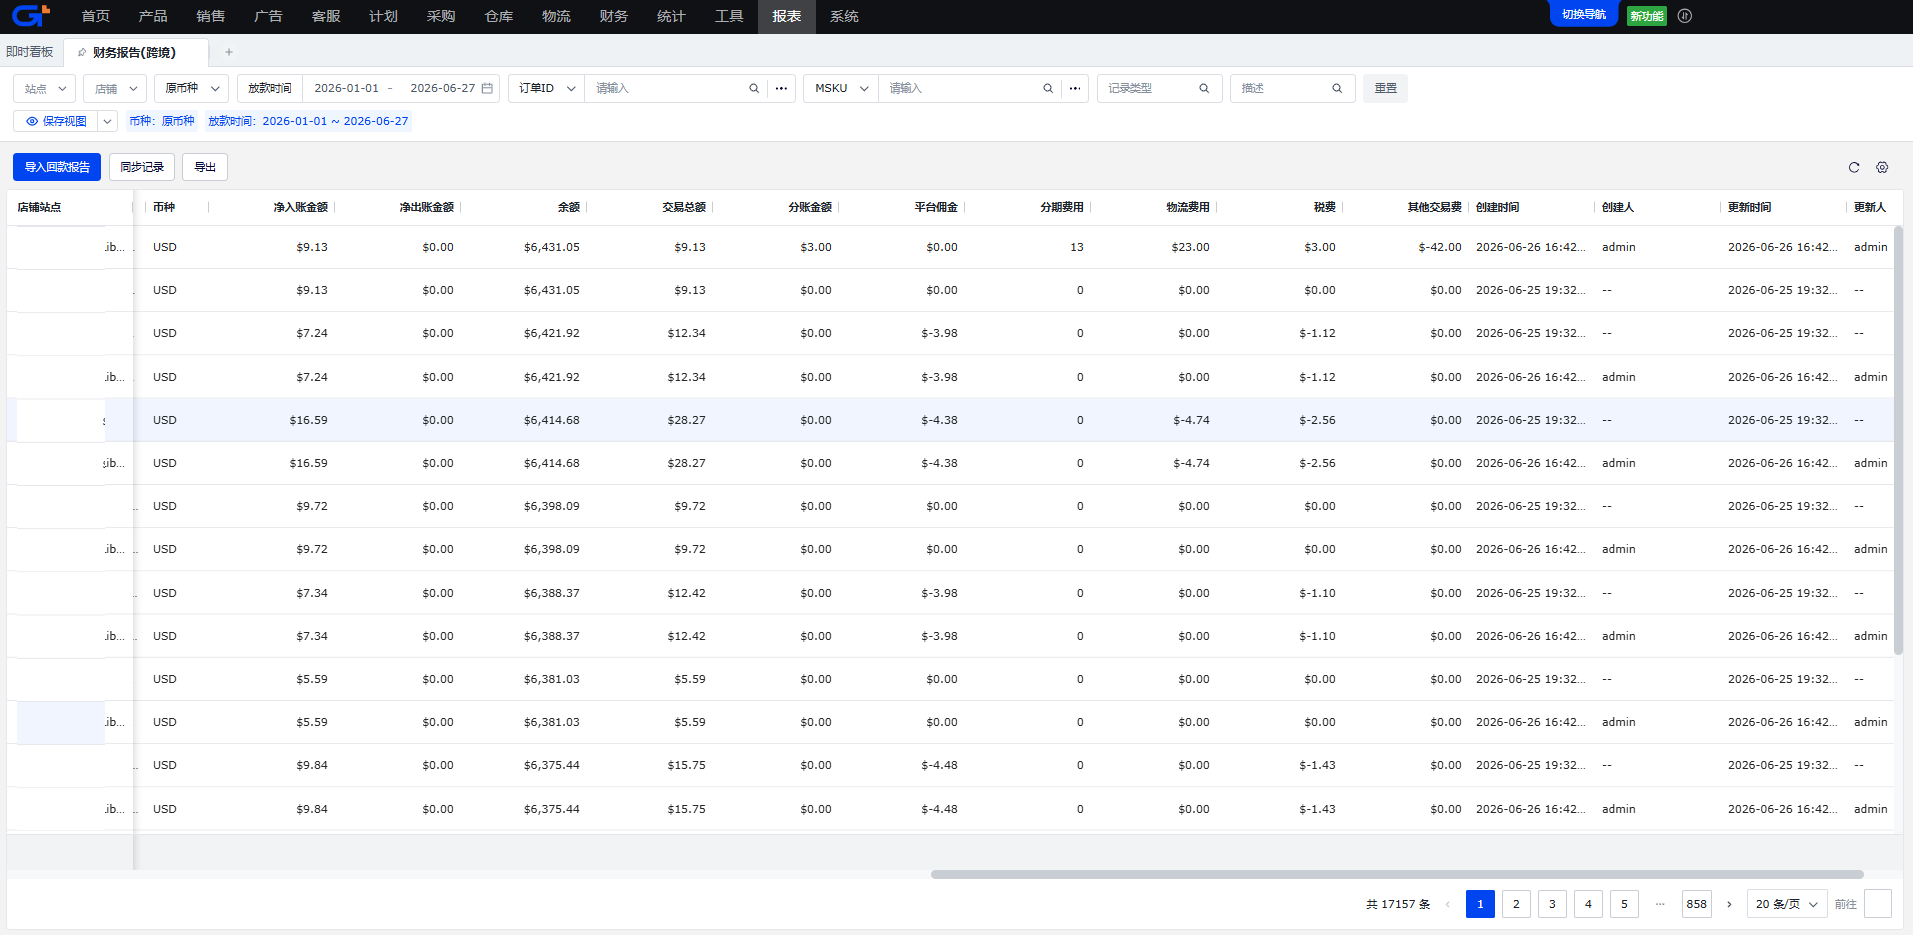Click search icon in 订单ID field
The image size is (1913, 935).
(x=754, y=88)
